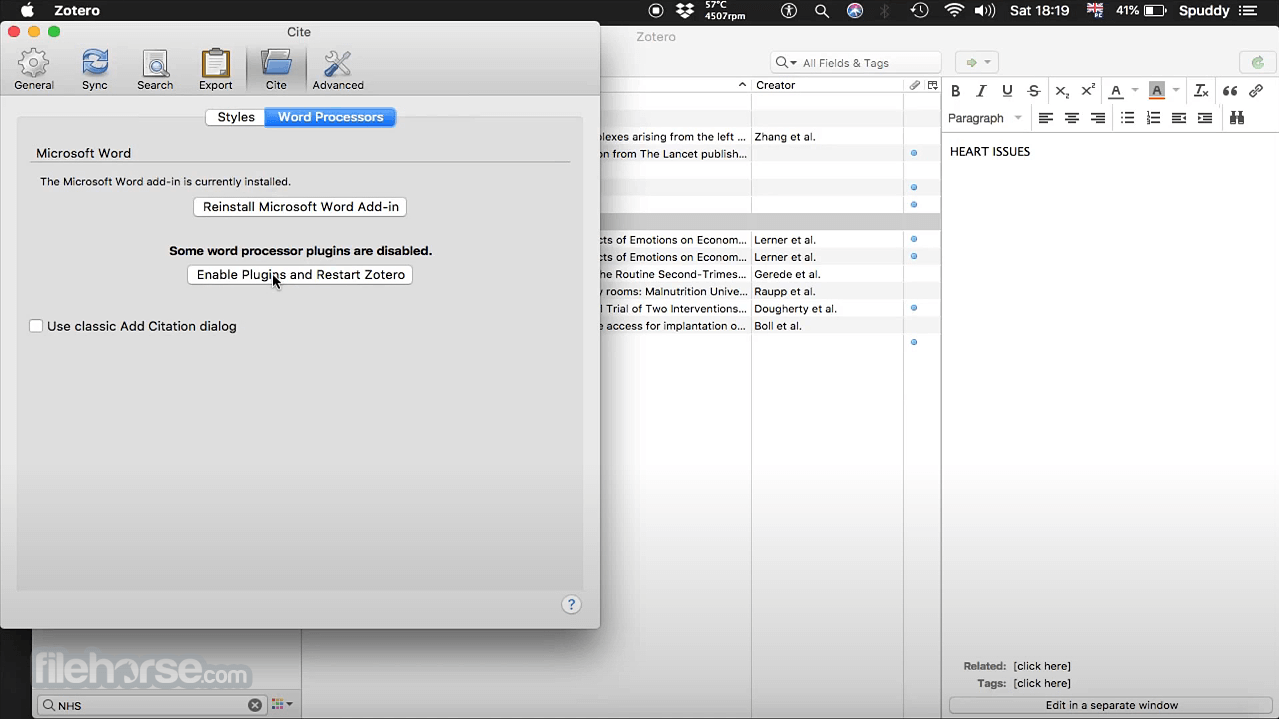Insert a bulleted list
Screen dimensions: 1279x719
1127,118
